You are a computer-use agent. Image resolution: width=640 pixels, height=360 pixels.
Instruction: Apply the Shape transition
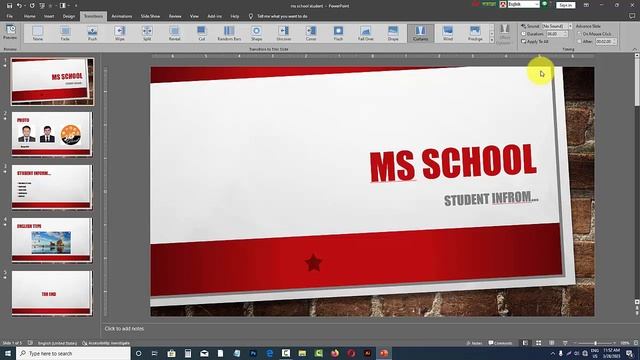point(256,33)
